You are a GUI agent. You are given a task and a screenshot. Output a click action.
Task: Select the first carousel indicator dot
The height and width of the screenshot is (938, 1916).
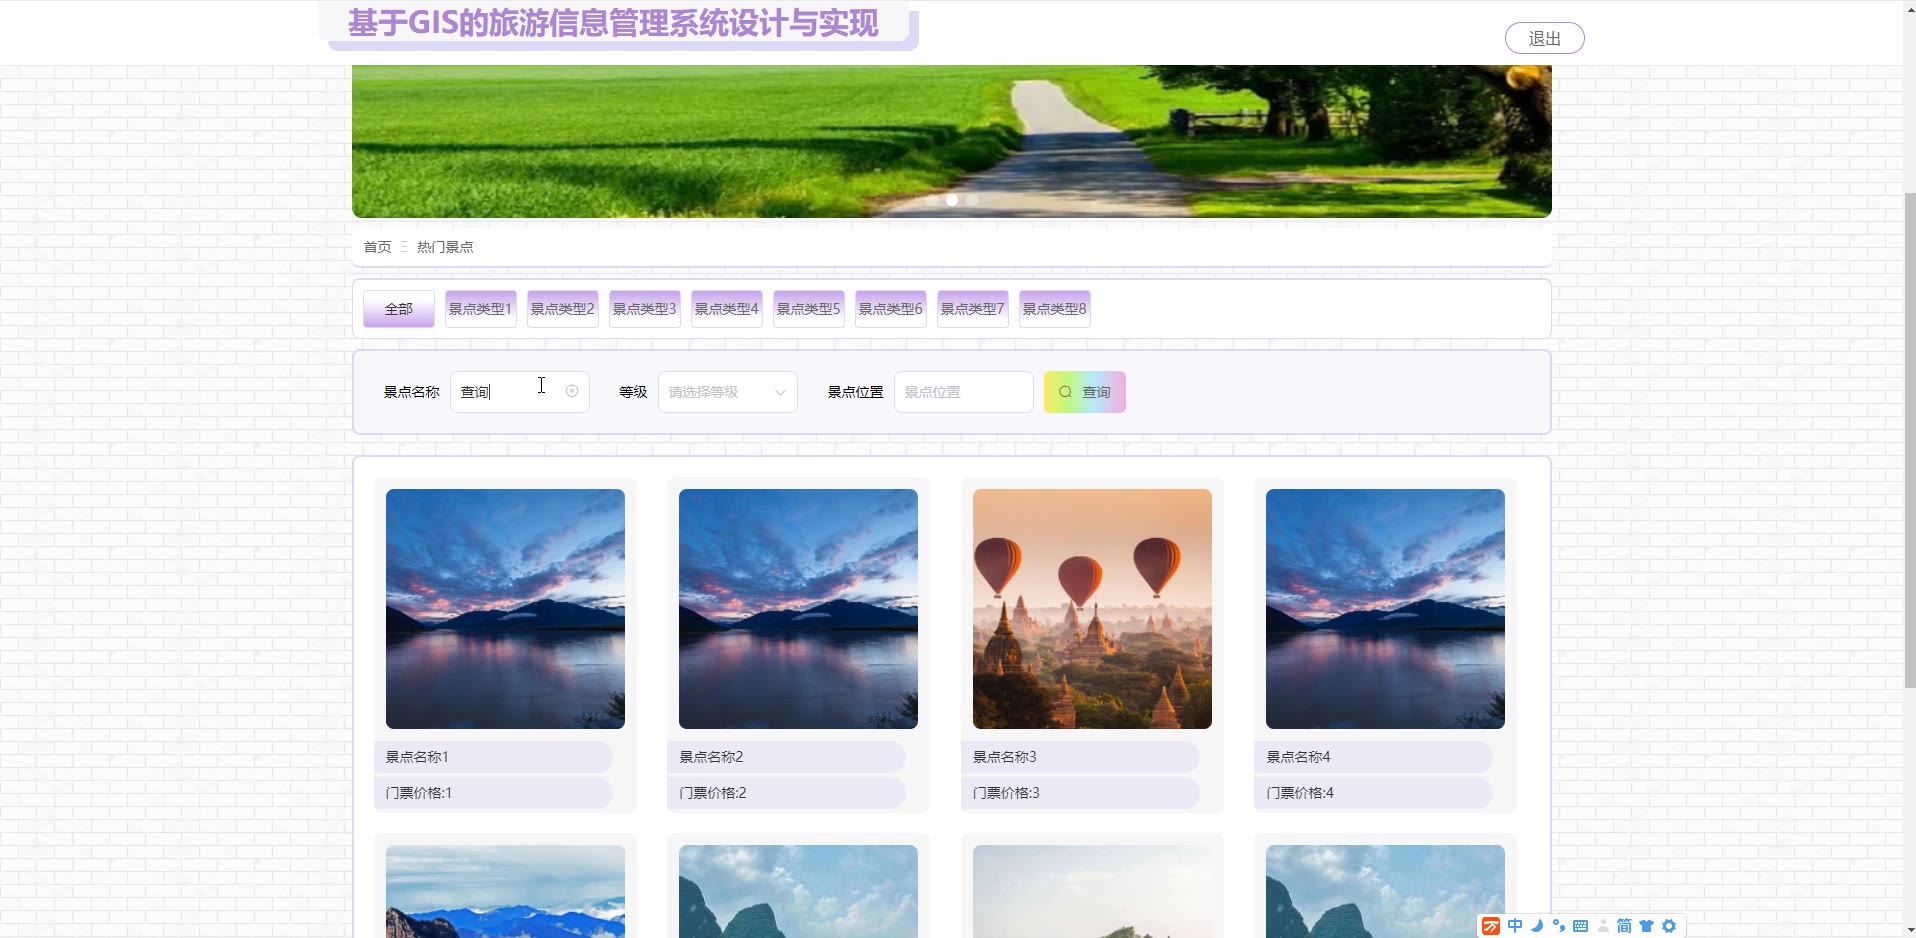932,200
